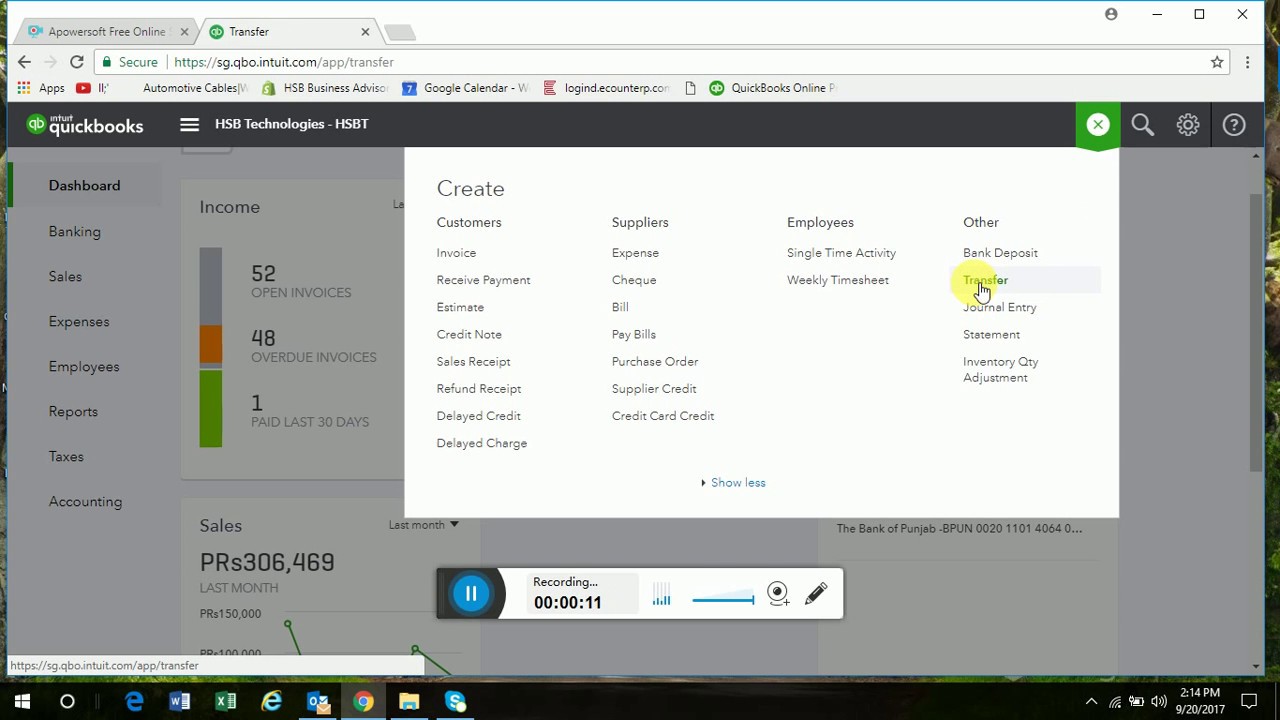1280x720 pixels.
Task: Create a new Invoice
Action: point(456,253)
